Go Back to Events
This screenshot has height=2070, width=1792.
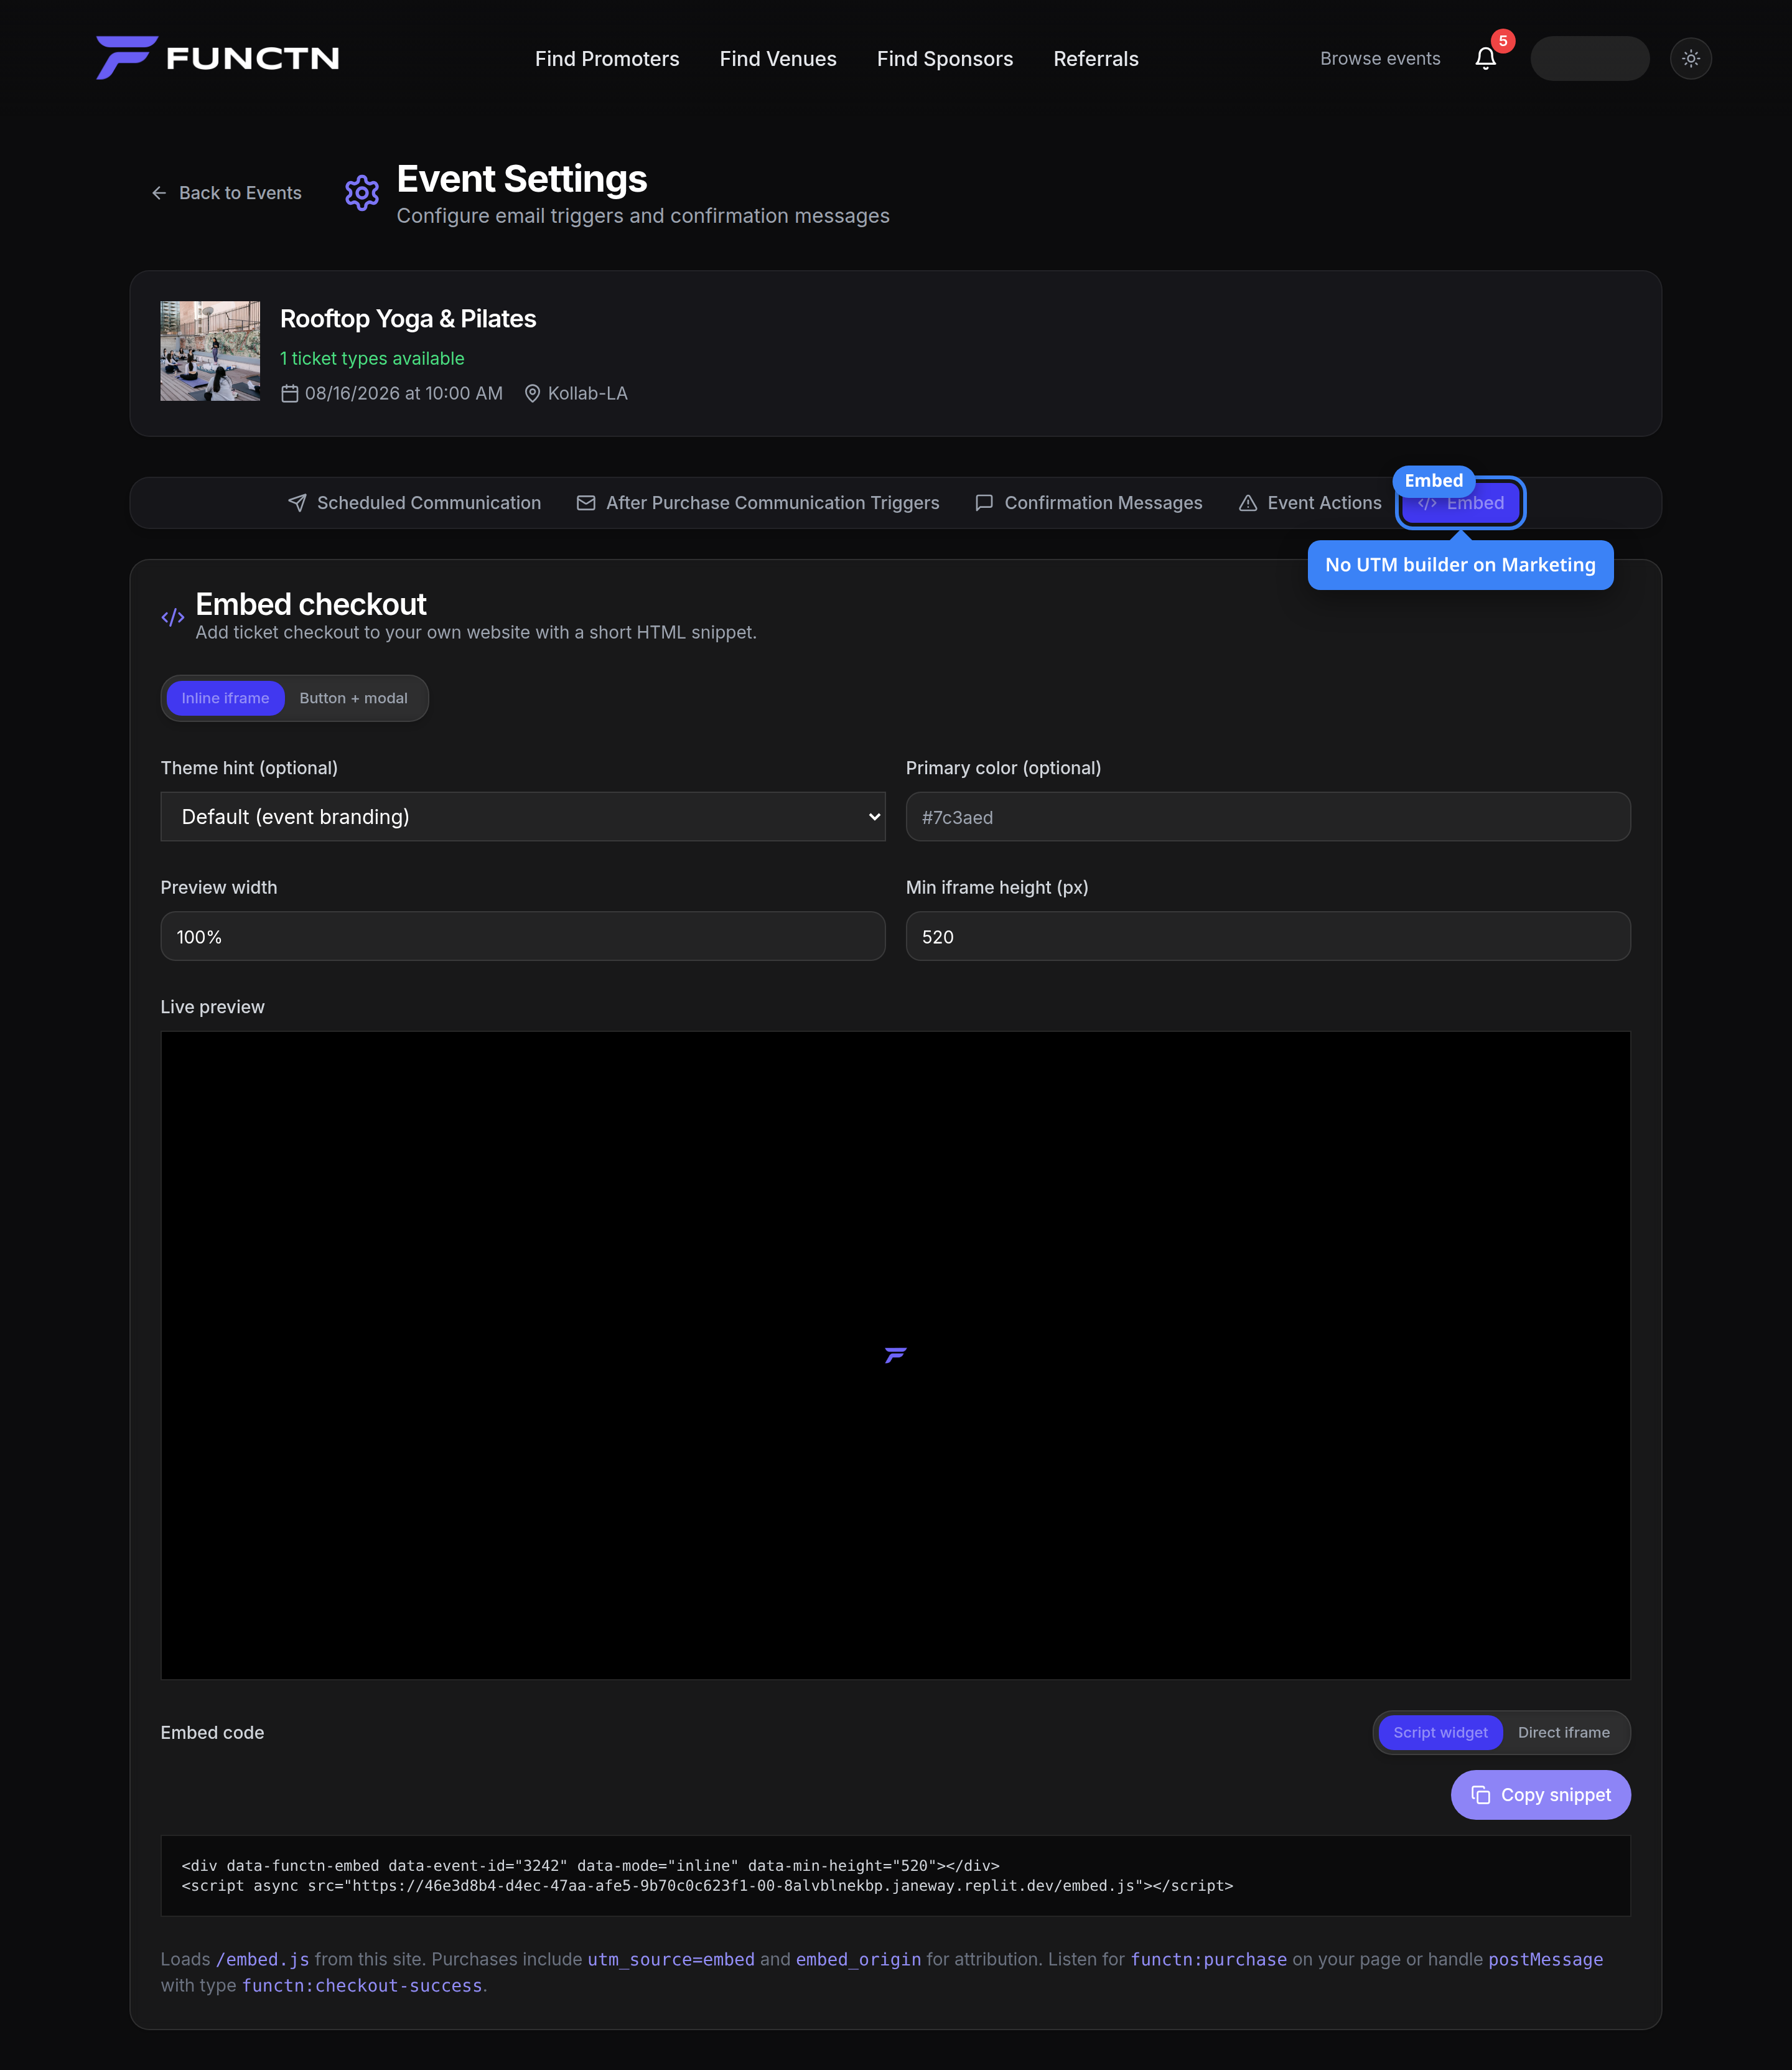pos(226,193)
